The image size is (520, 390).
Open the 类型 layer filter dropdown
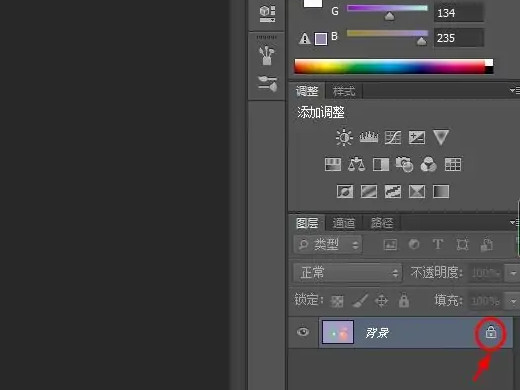click(328, 245)
